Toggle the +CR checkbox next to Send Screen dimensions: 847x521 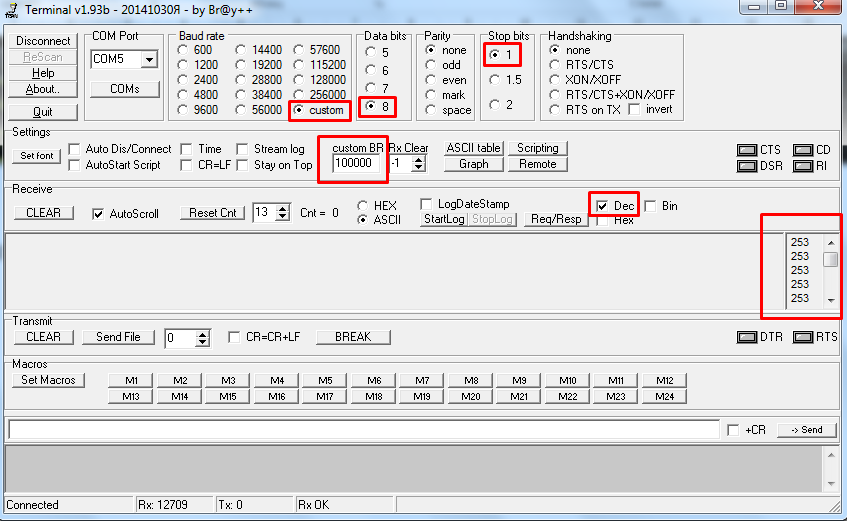tap(733, 430)
